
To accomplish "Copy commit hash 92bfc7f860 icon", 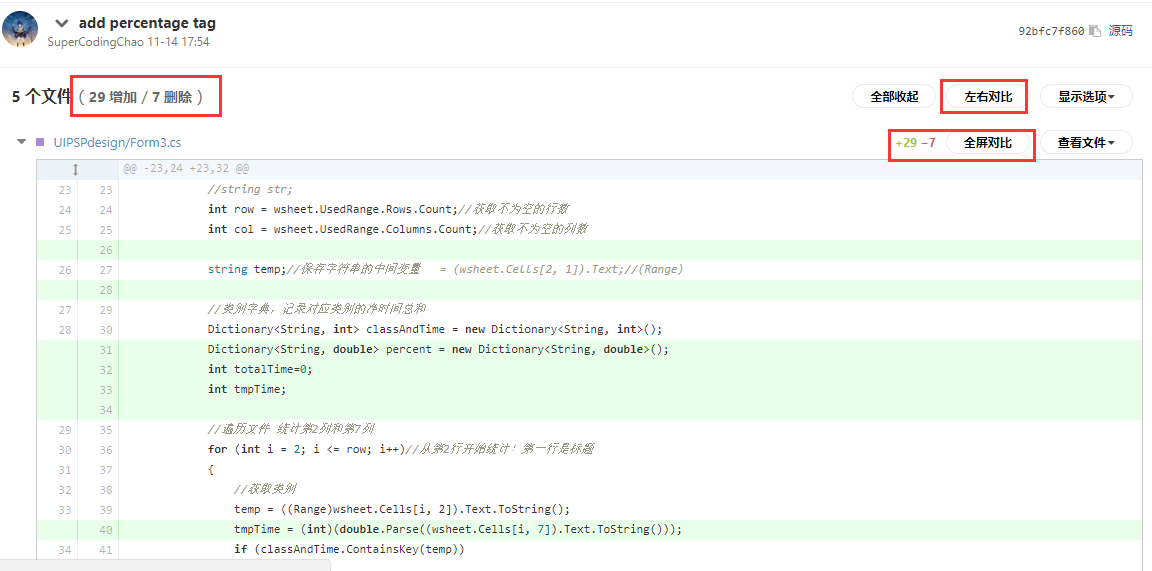I will (1095, 31).
